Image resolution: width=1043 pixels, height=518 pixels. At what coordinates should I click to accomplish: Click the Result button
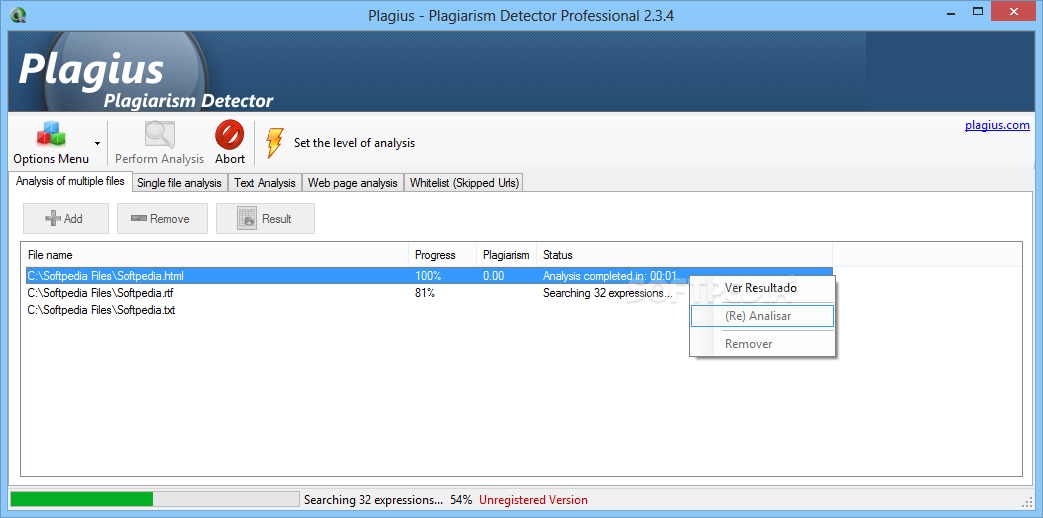[265, 219]
